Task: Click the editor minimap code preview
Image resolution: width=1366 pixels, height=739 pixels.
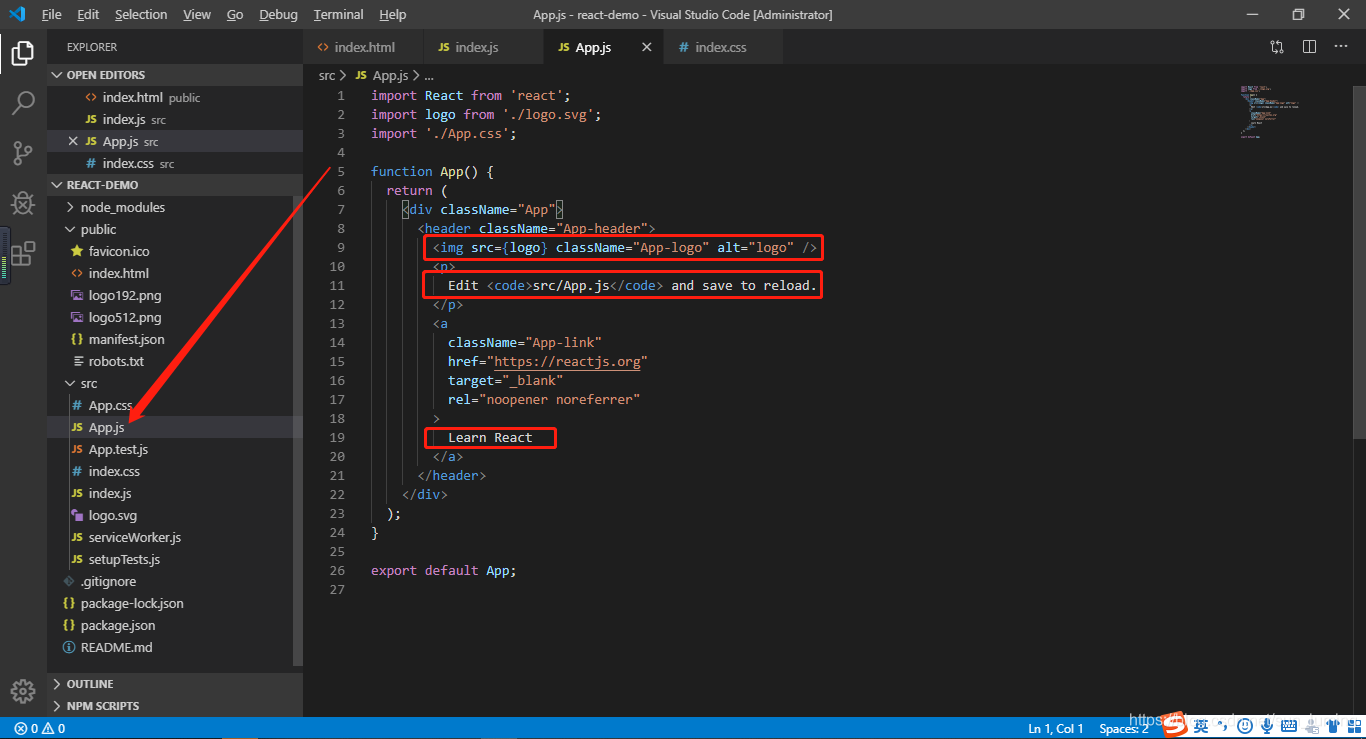Action: (x=1270, y=111)
